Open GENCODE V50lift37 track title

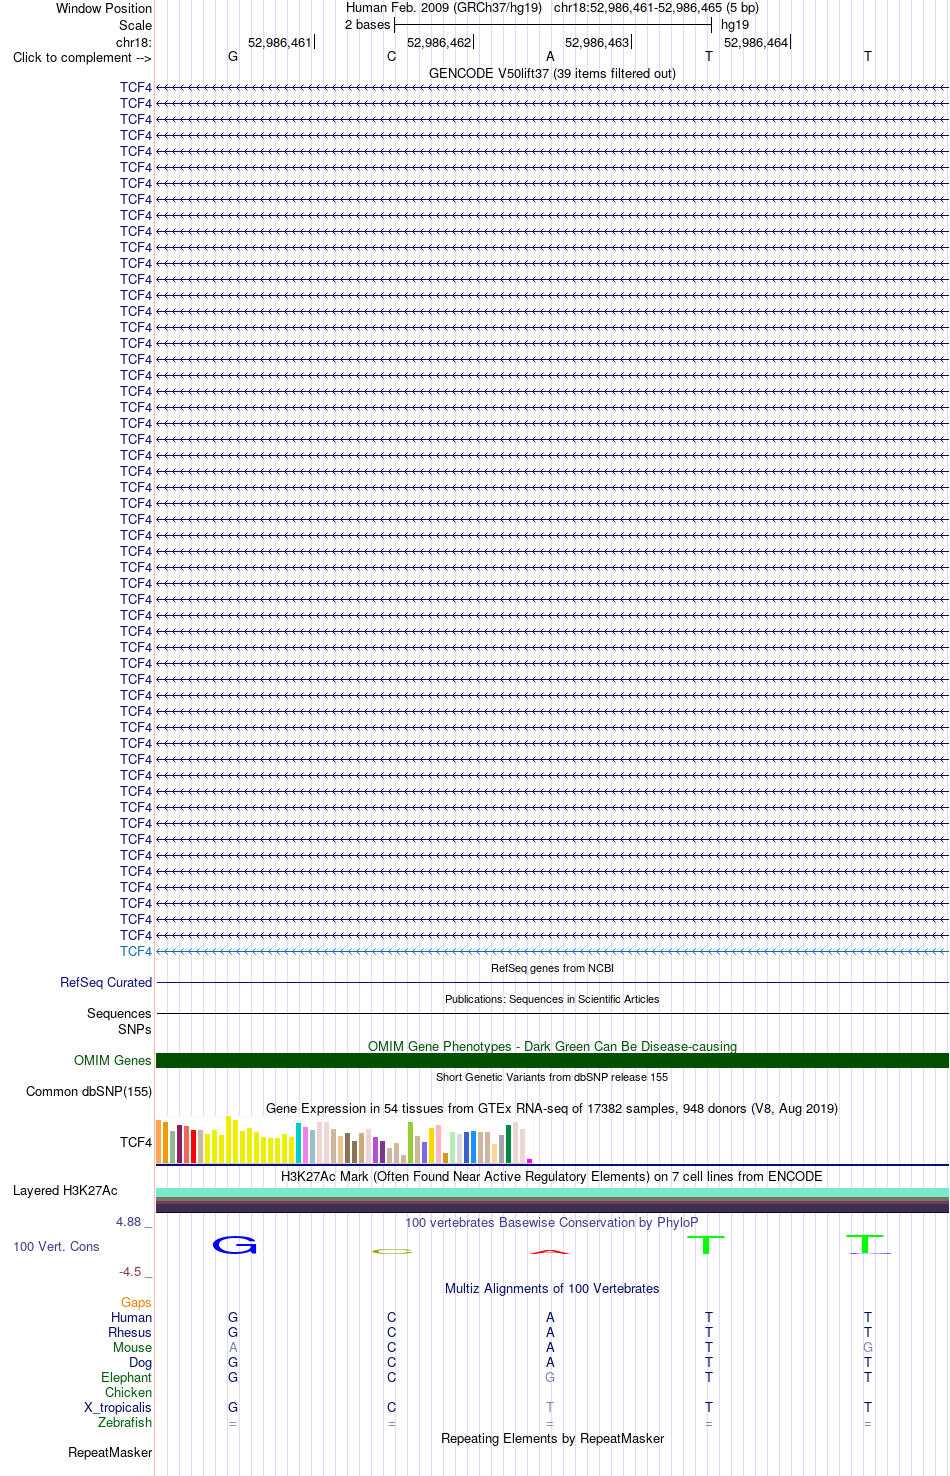point(552,73)
